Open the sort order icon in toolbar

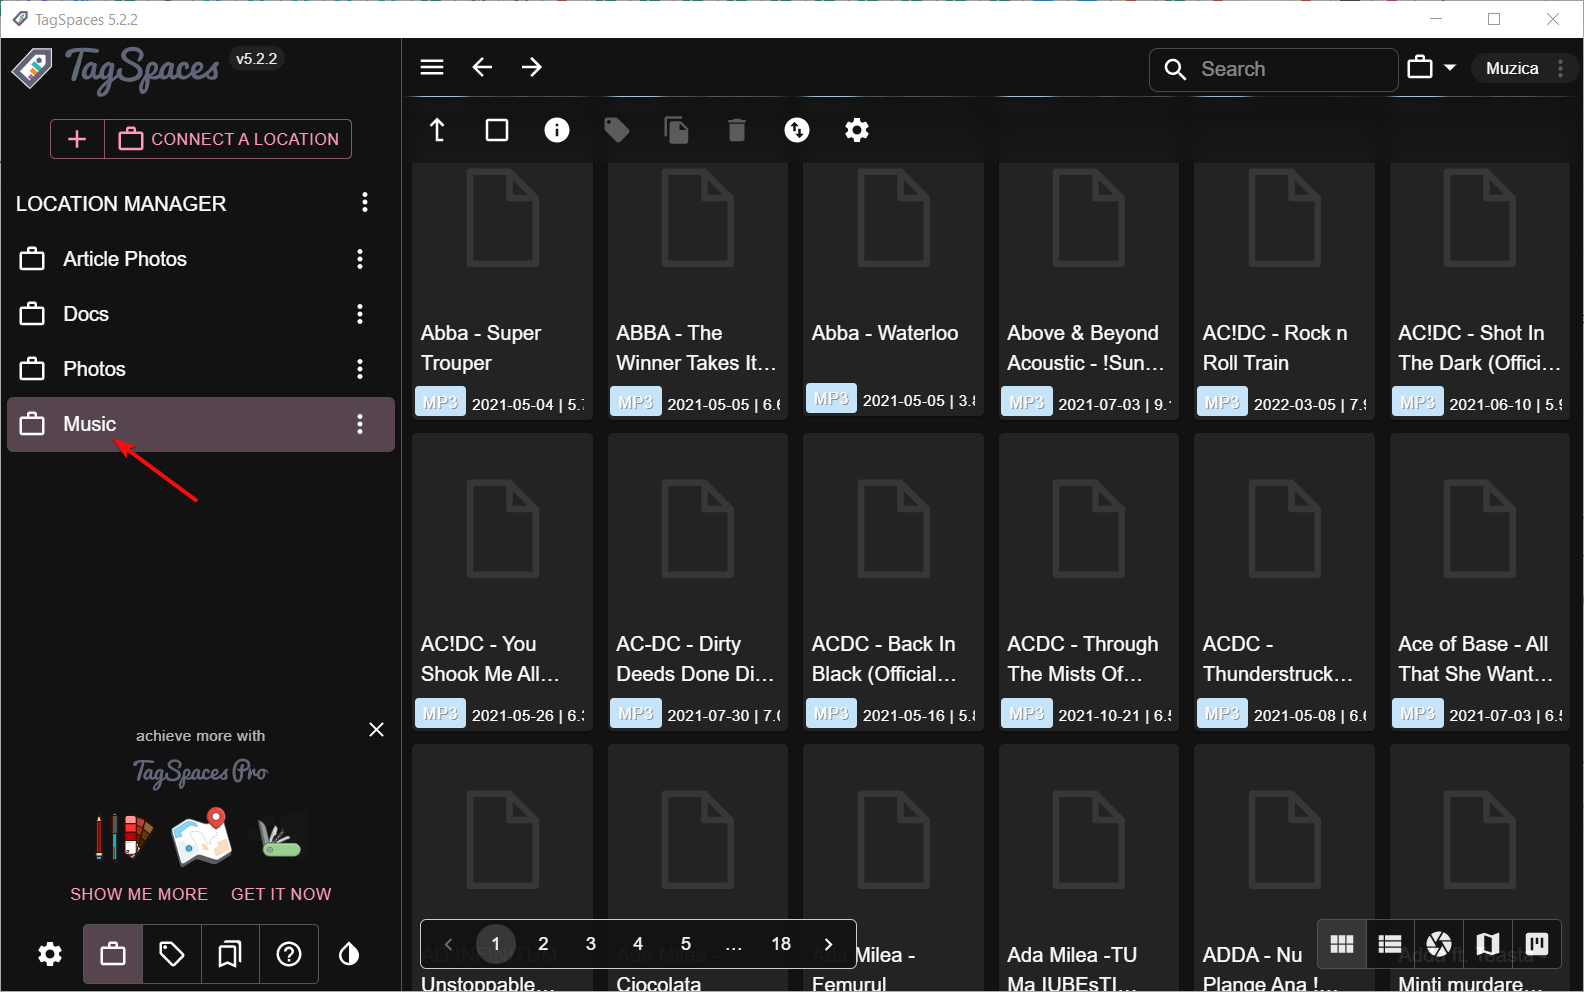coord(797,130)
